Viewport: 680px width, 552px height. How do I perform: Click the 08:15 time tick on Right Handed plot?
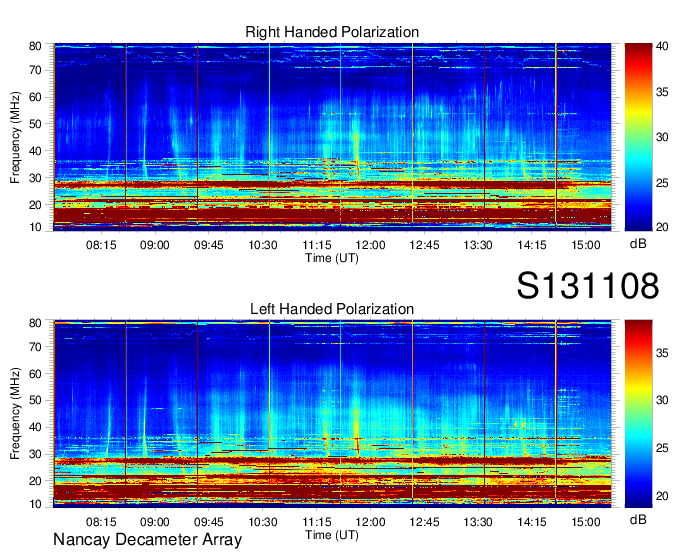[x=101, y=245]
